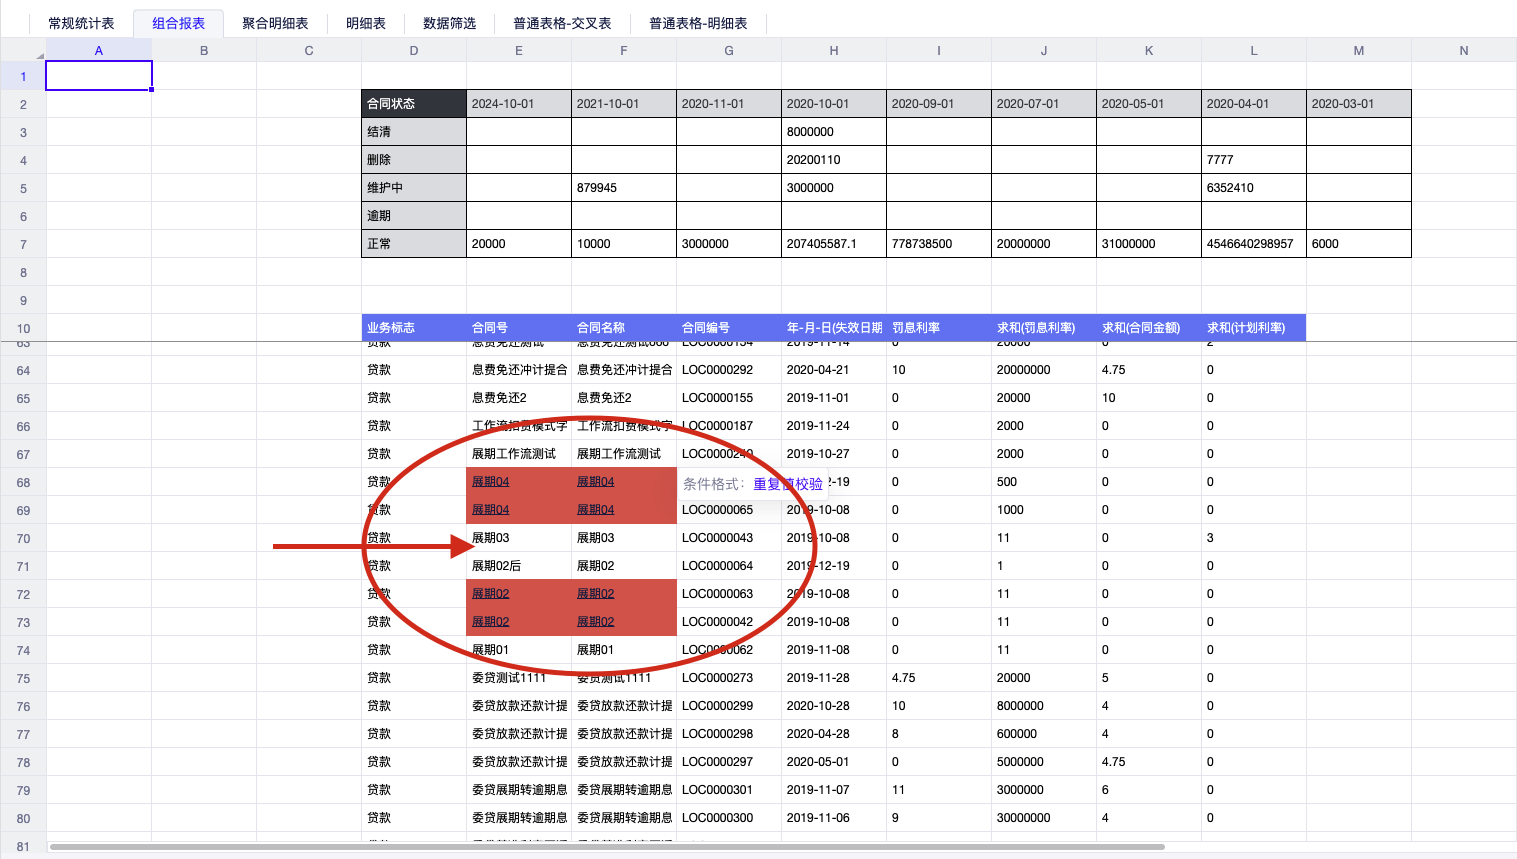Select the row 7 header
Image resolution: width=1517 pixels, height=859 pixels.
pos(23,245)
